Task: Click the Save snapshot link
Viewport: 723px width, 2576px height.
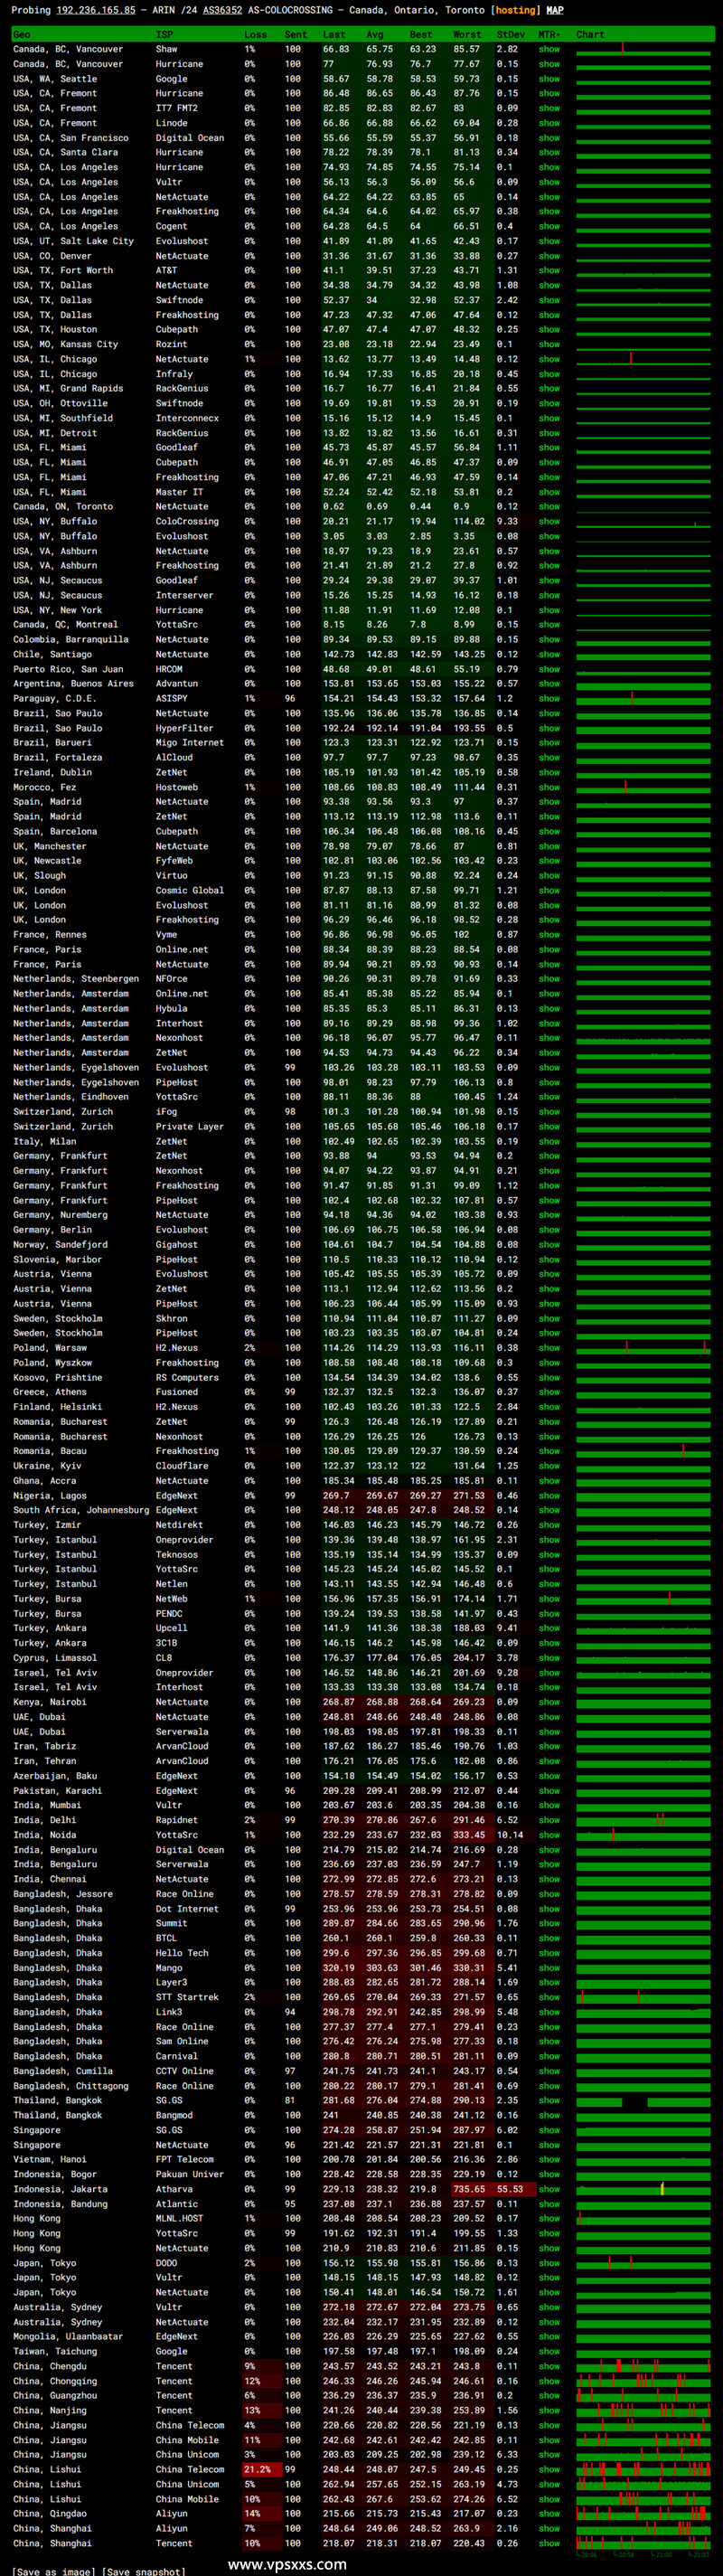Action: (144, 2571)
